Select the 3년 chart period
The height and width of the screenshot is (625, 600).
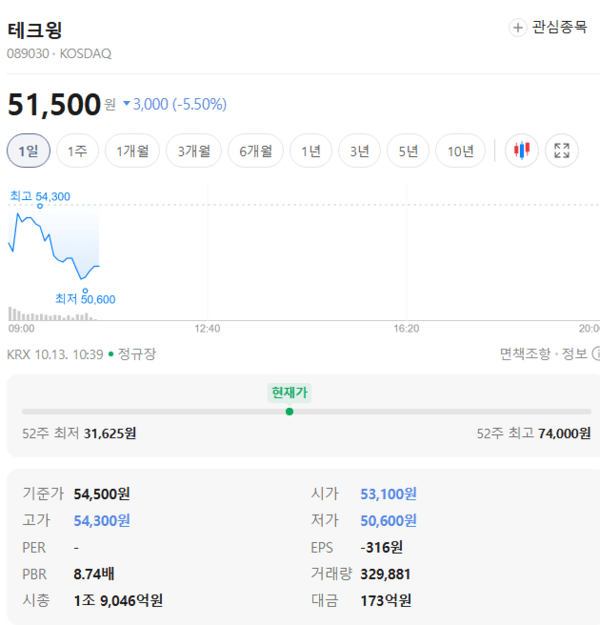tap(359, 151)
